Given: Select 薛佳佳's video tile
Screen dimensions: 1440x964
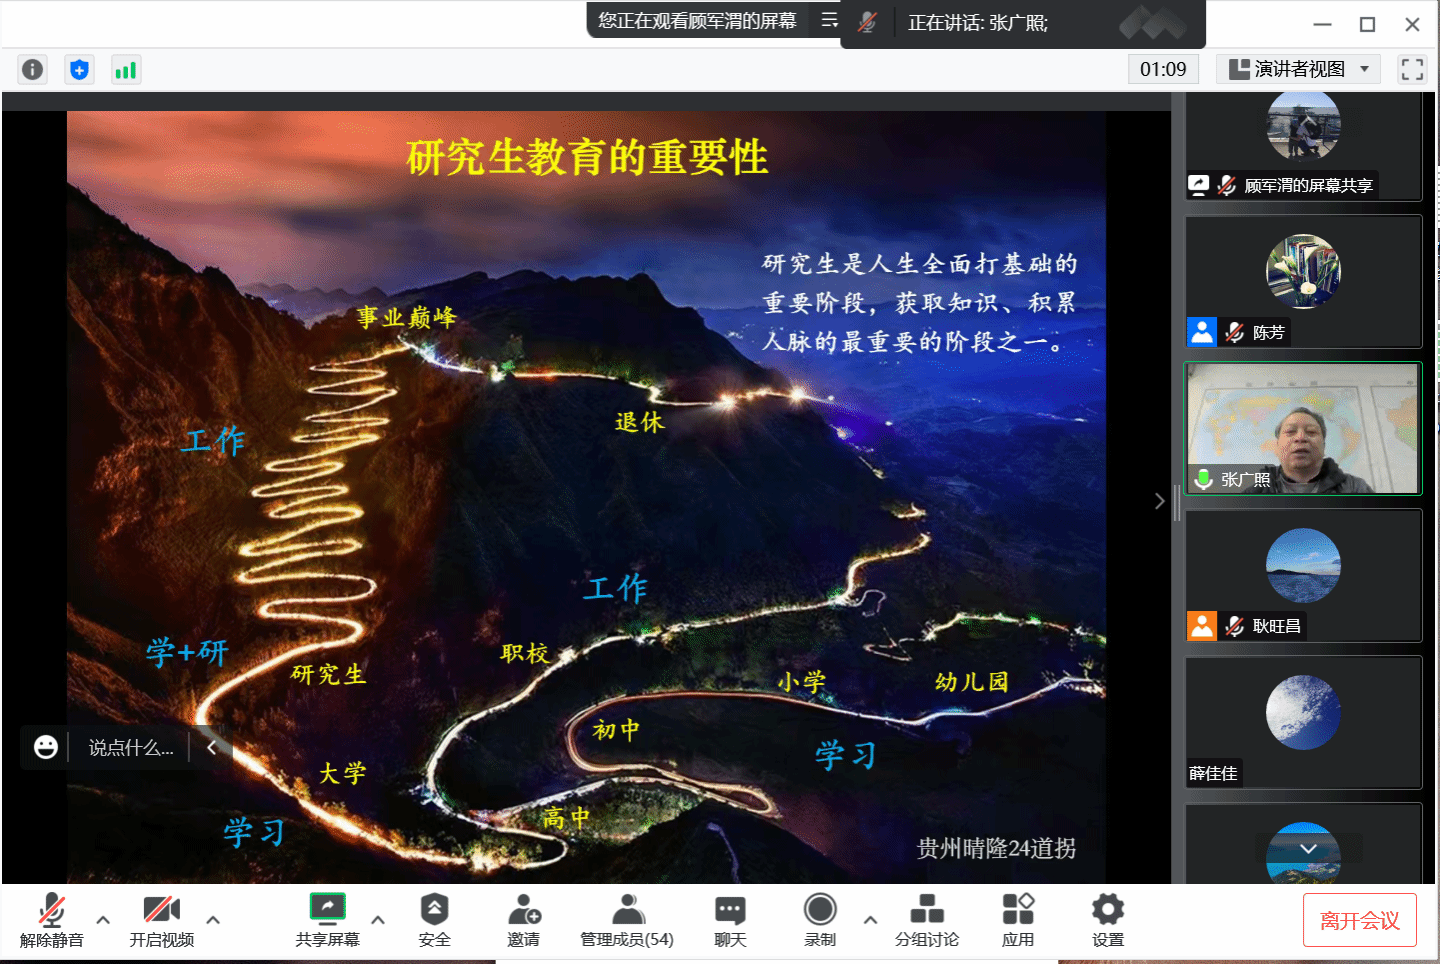Looking at the screenshot, I should [1303, 723].
